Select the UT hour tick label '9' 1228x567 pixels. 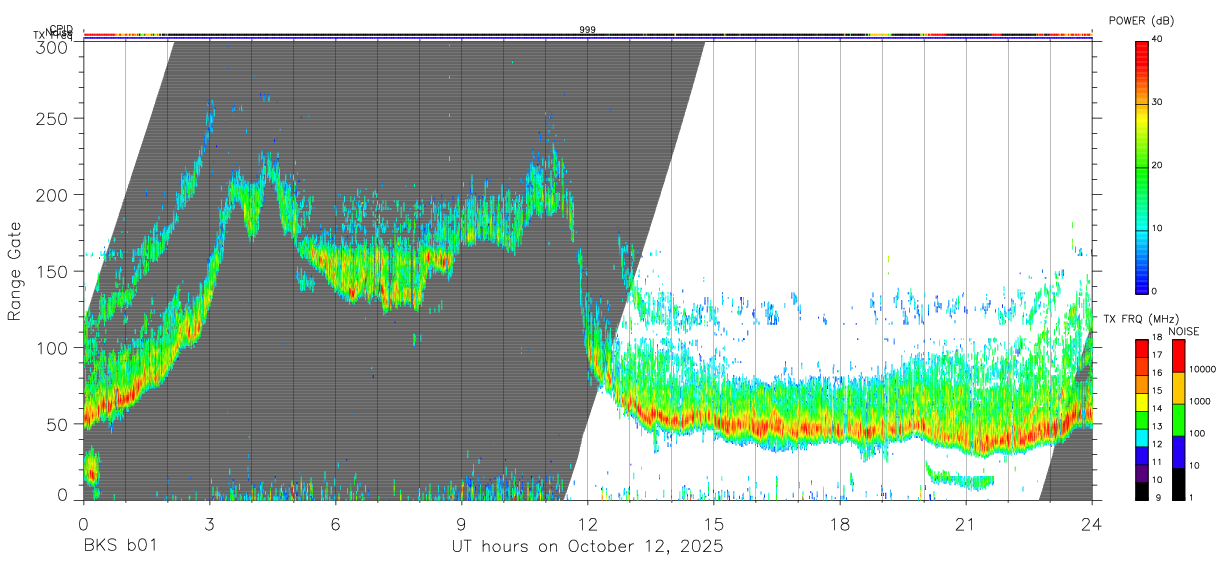[x=461, y=524]
